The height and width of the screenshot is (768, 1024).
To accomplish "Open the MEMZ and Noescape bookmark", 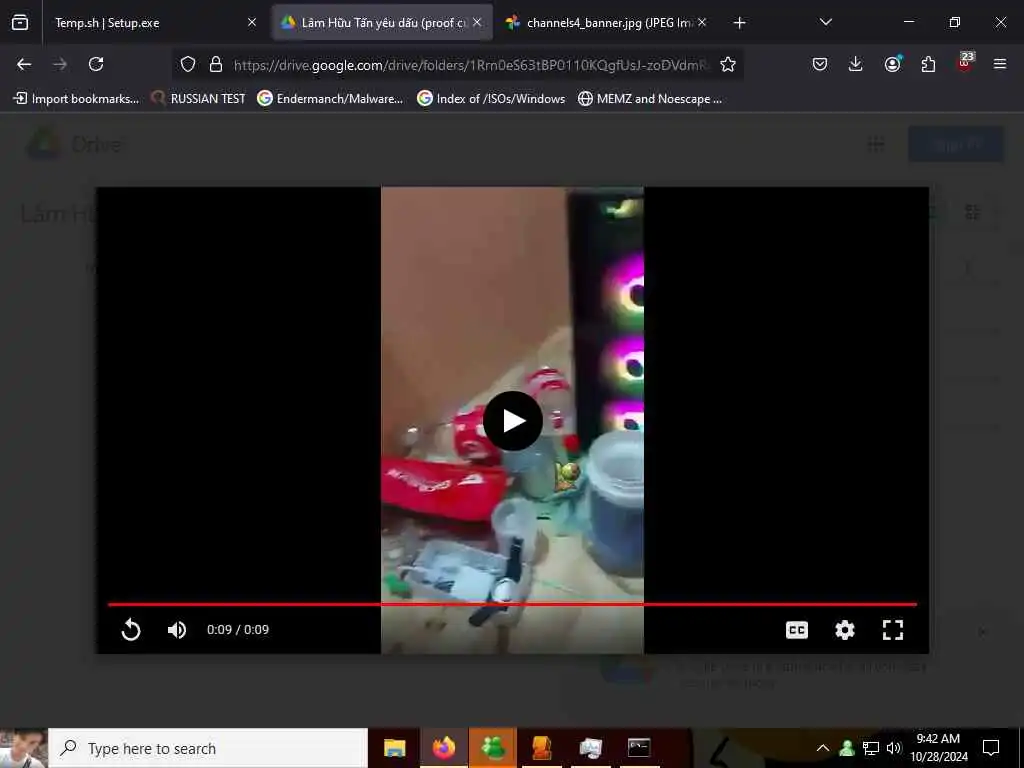I will tap(650, 99).
